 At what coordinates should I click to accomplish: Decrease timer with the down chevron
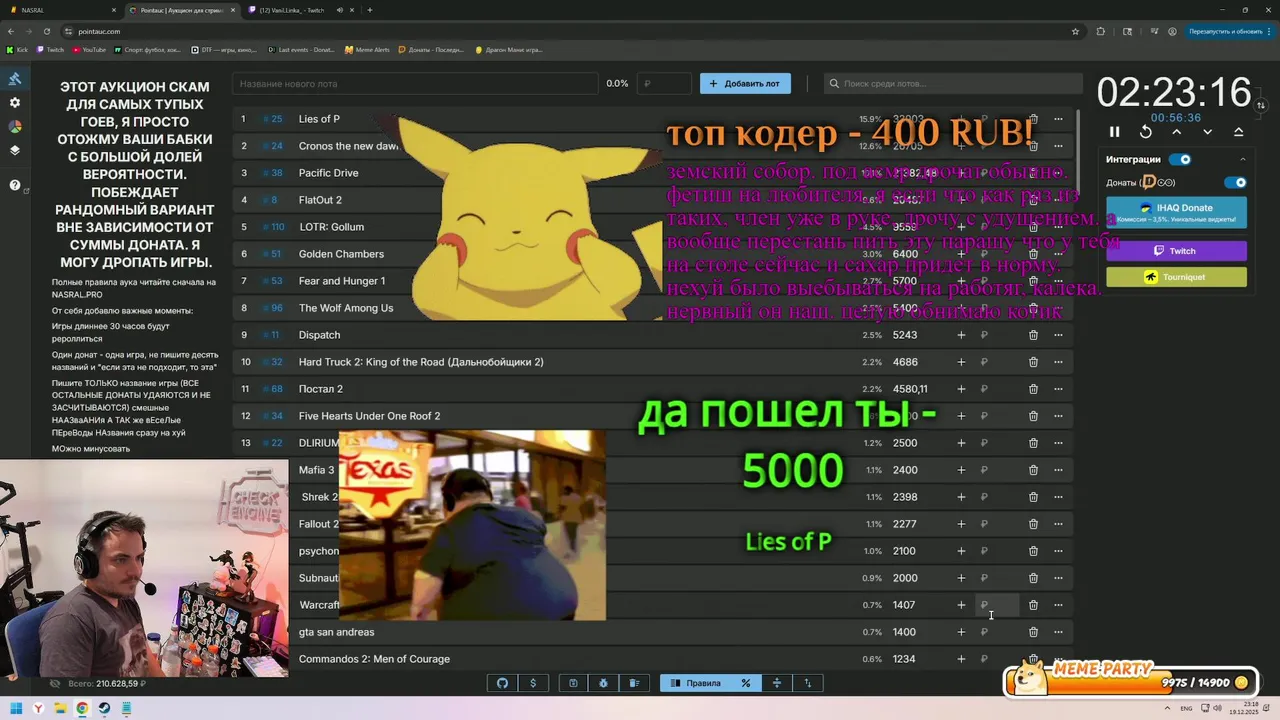click(1207, 132)
